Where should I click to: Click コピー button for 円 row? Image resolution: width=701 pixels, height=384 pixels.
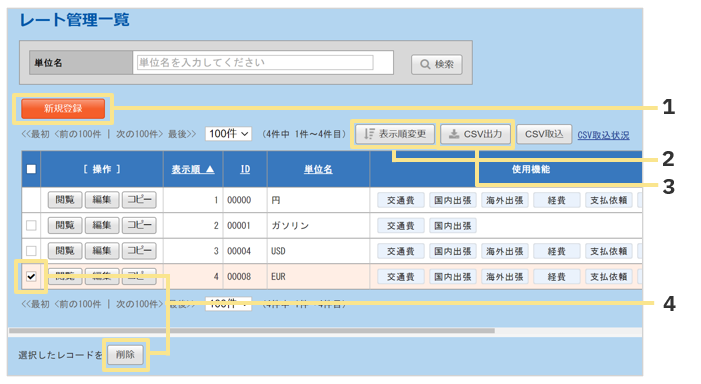139,200
